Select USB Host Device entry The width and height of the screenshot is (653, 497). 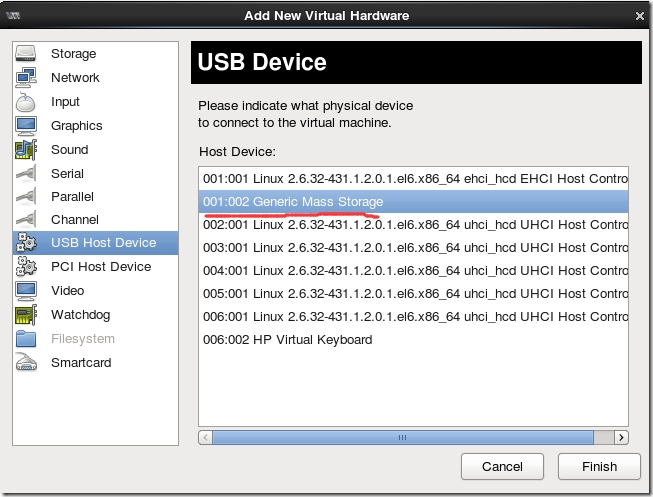(x=103, y=243)
